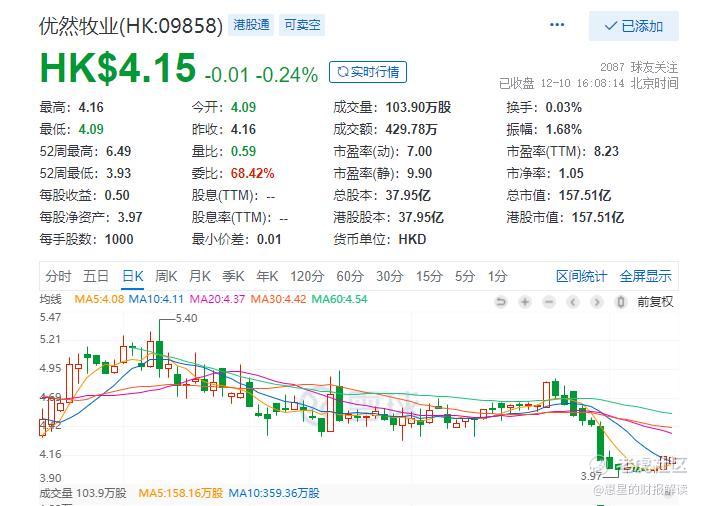701x506 pixels.
Task: Click the 振幅 1.68% value
Action: (563, 130)
